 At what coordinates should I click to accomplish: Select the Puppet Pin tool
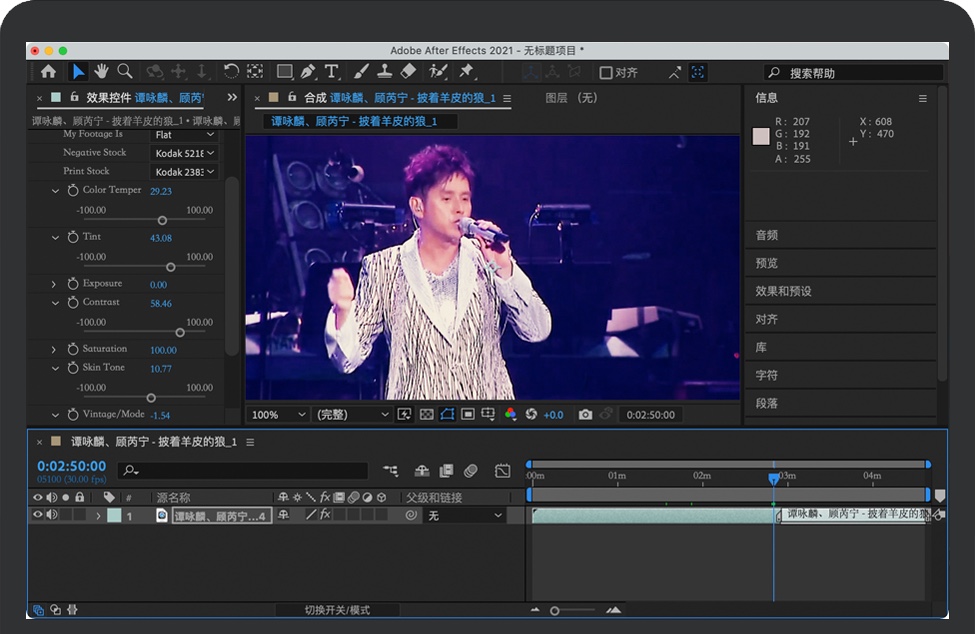pos(466,71)
